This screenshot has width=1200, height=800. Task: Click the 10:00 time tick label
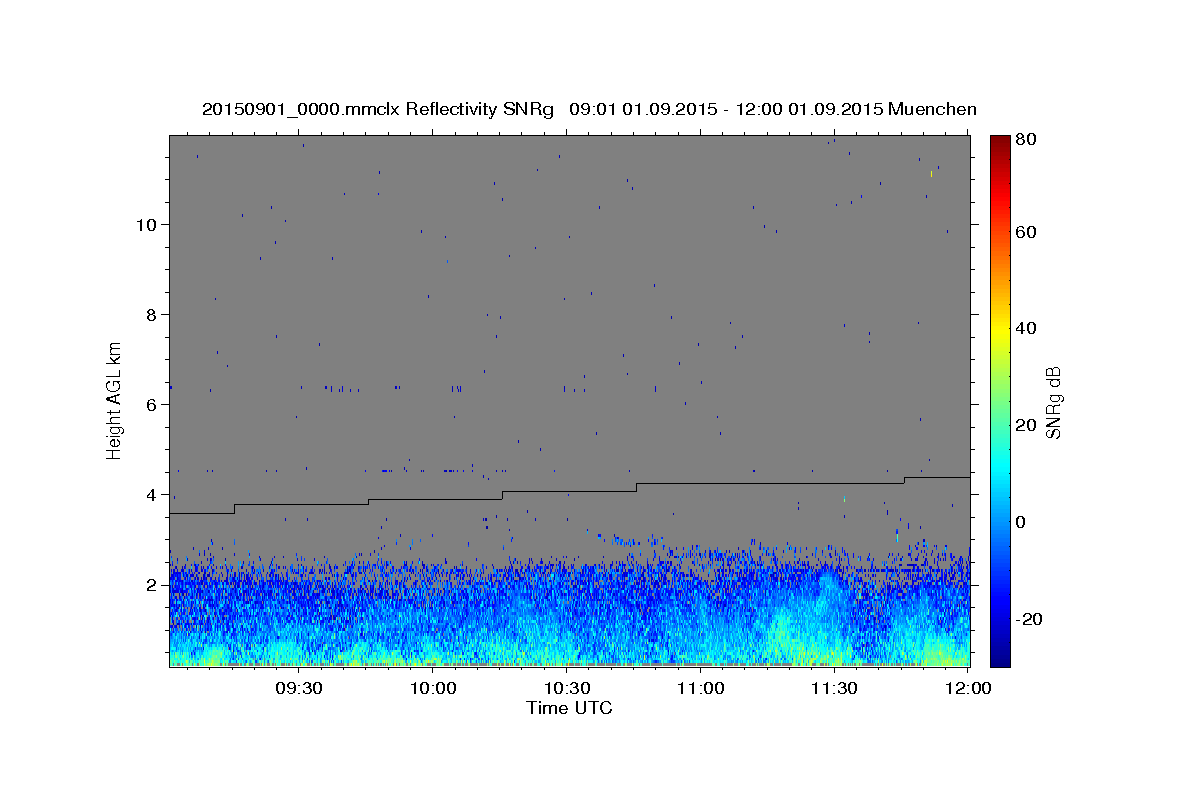(433, 689)
